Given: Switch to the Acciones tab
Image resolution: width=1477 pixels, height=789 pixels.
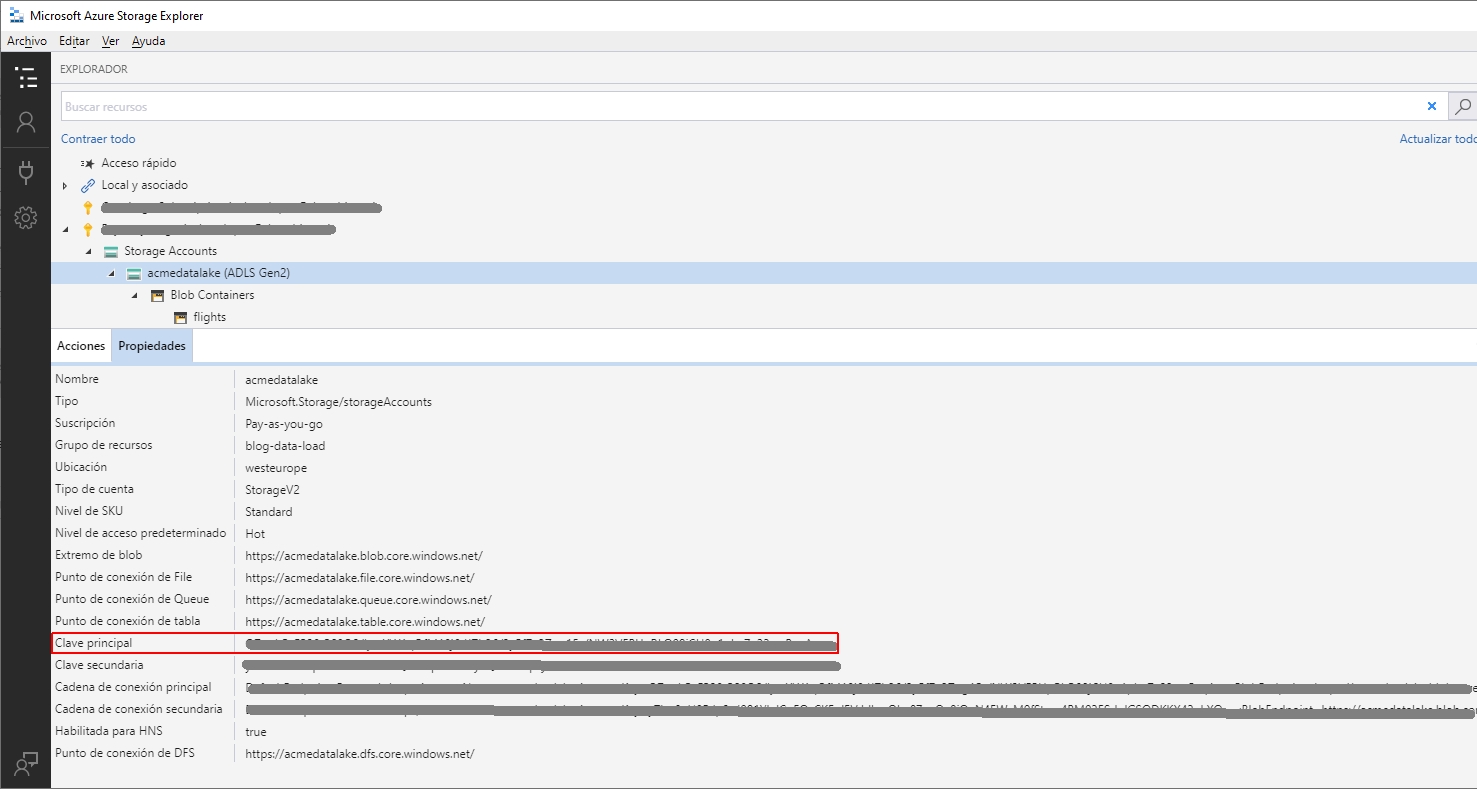Looking at the screenshot, I should (80, 345).
